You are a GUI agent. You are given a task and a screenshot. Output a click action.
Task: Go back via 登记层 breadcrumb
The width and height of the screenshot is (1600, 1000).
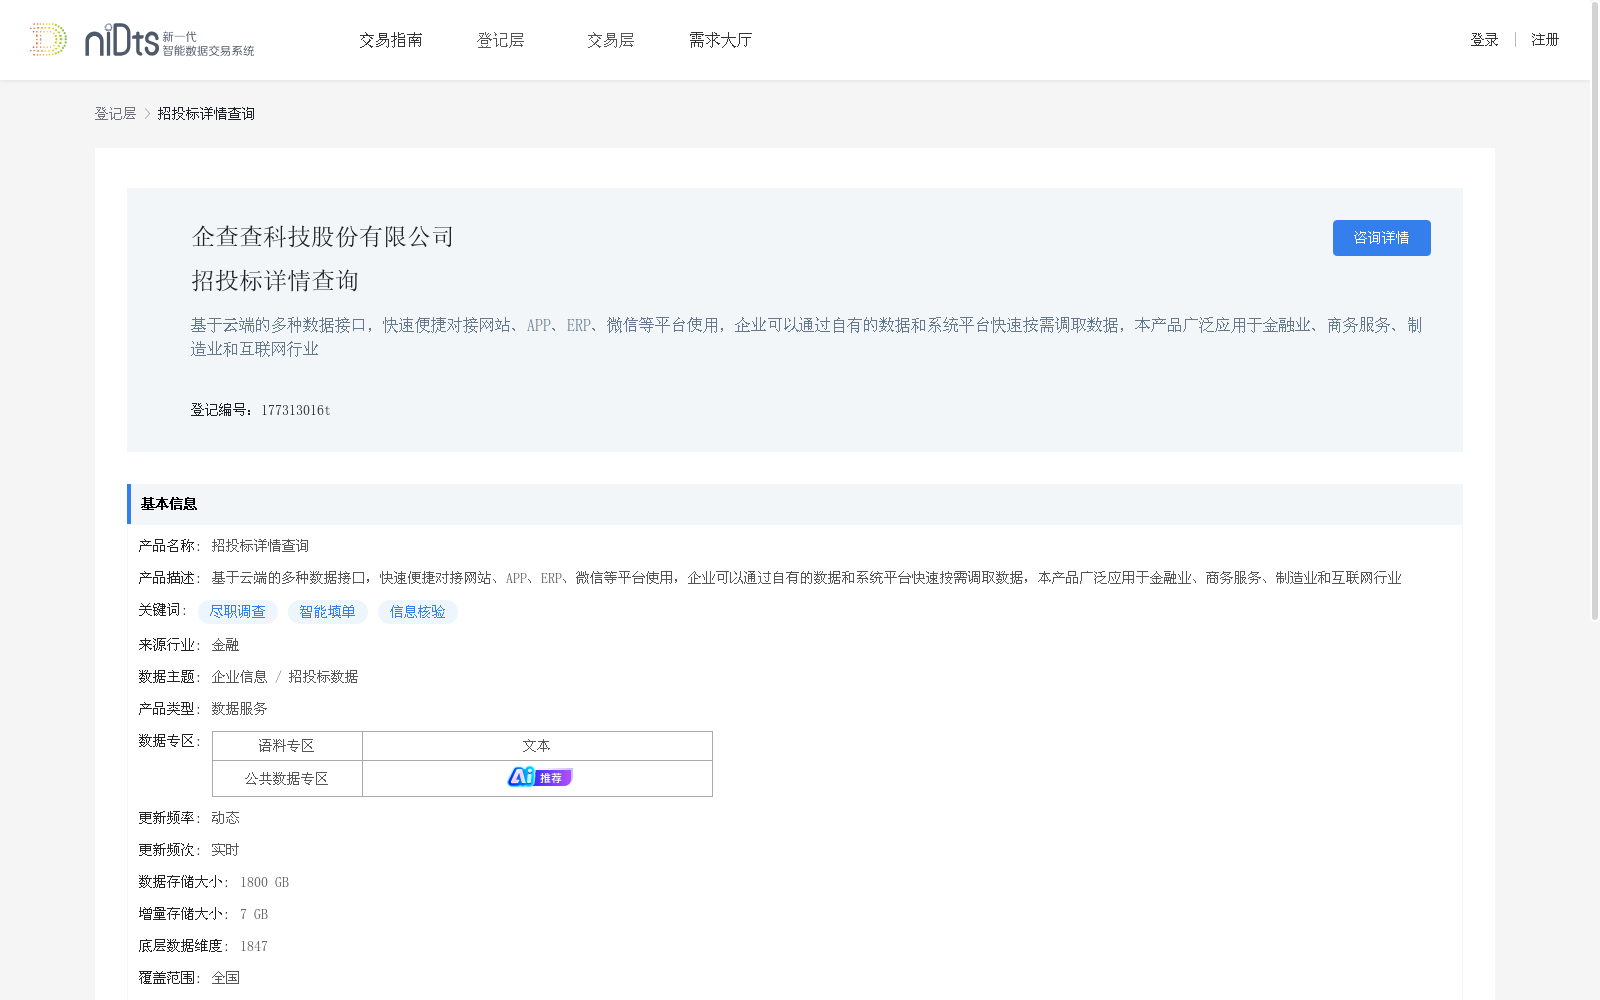(x=115, y=114)
